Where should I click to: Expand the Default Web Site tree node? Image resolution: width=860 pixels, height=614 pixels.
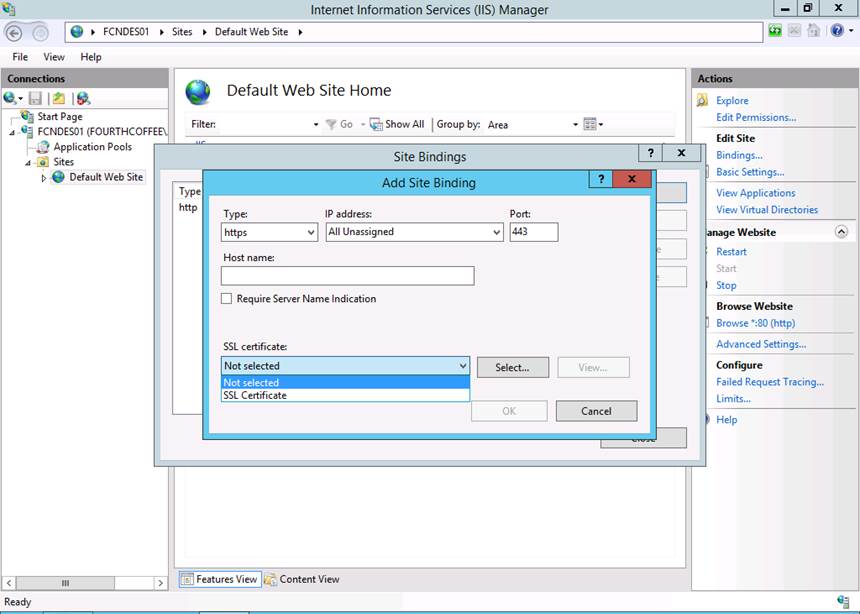coord(43,178)
